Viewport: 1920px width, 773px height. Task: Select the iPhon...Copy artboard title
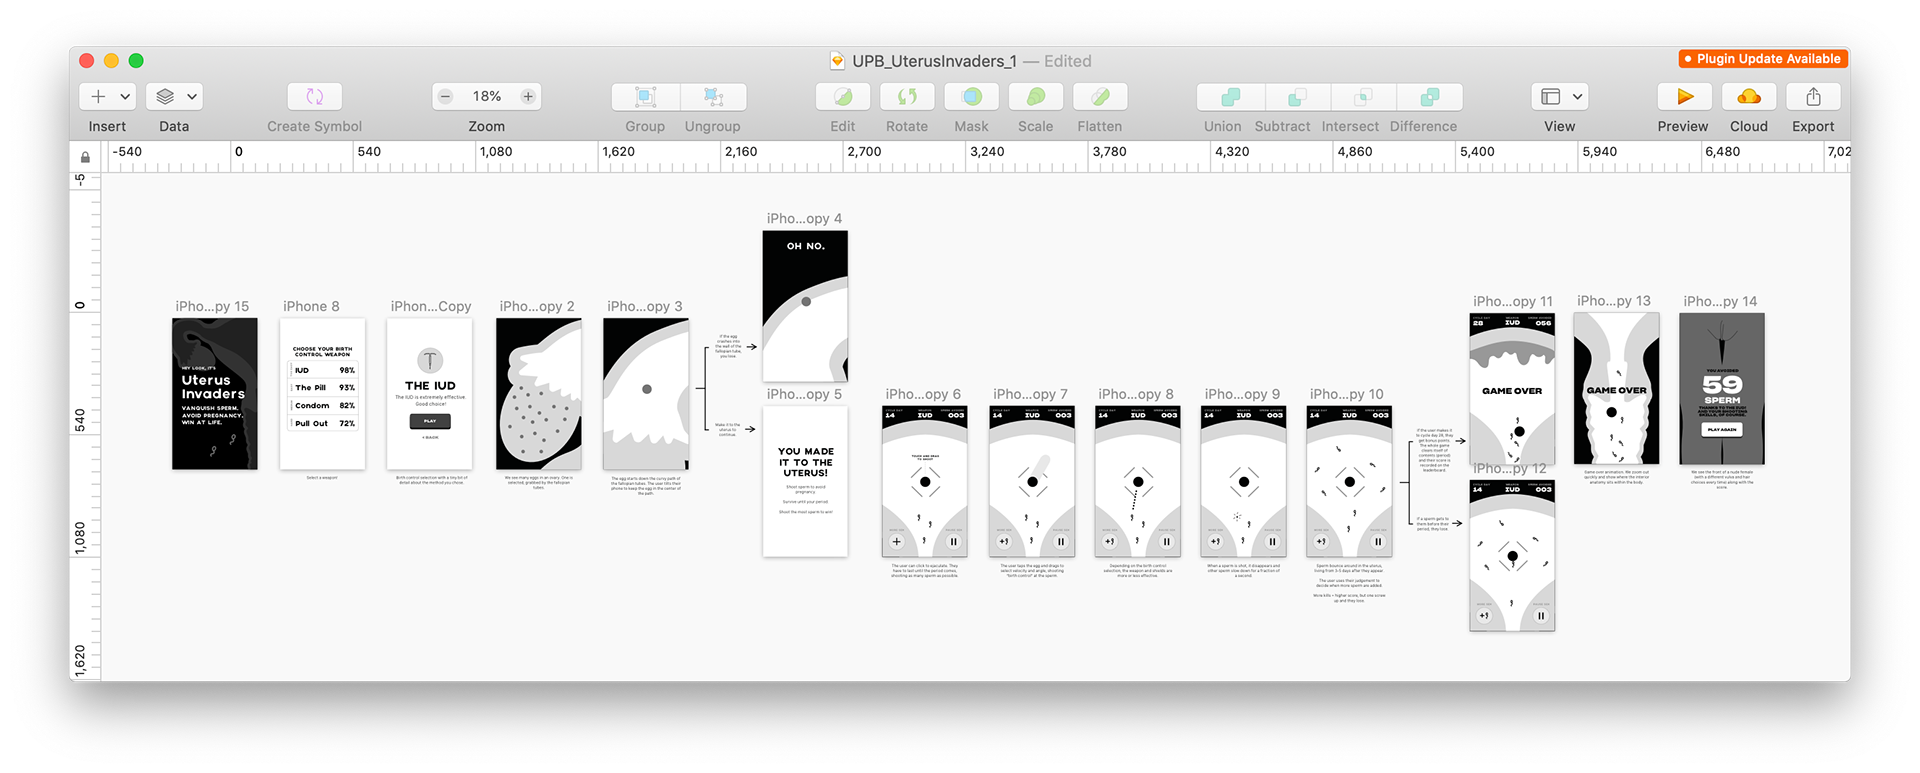pos(431,306)
